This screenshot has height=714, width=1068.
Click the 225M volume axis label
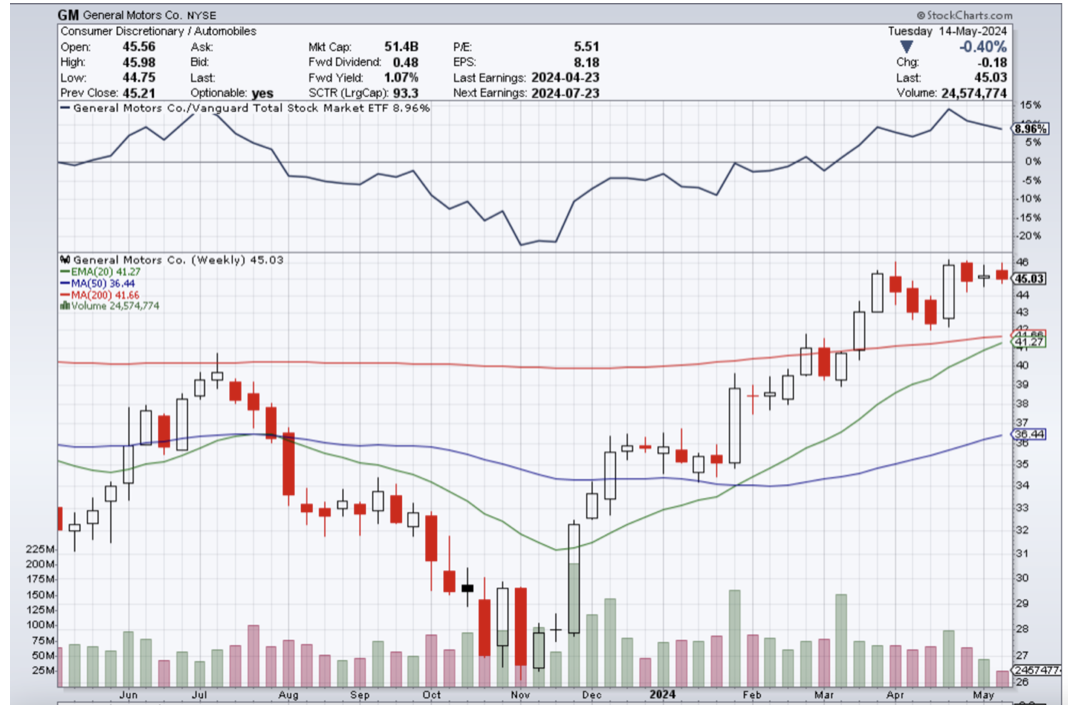41,549
